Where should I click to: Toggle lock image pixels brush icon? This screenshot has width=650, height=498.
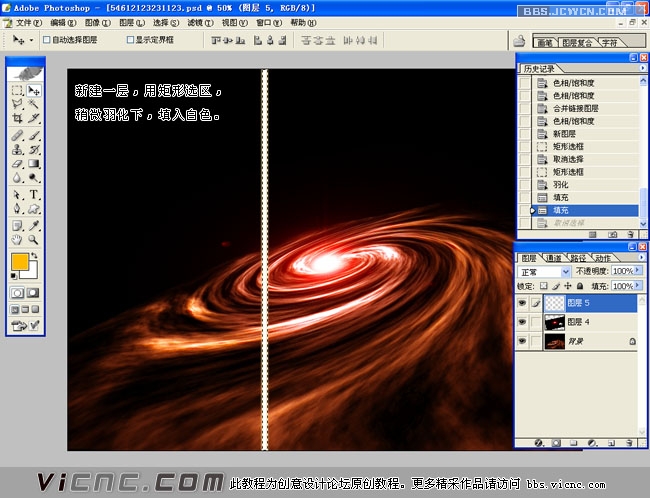[x=556, y=286]
